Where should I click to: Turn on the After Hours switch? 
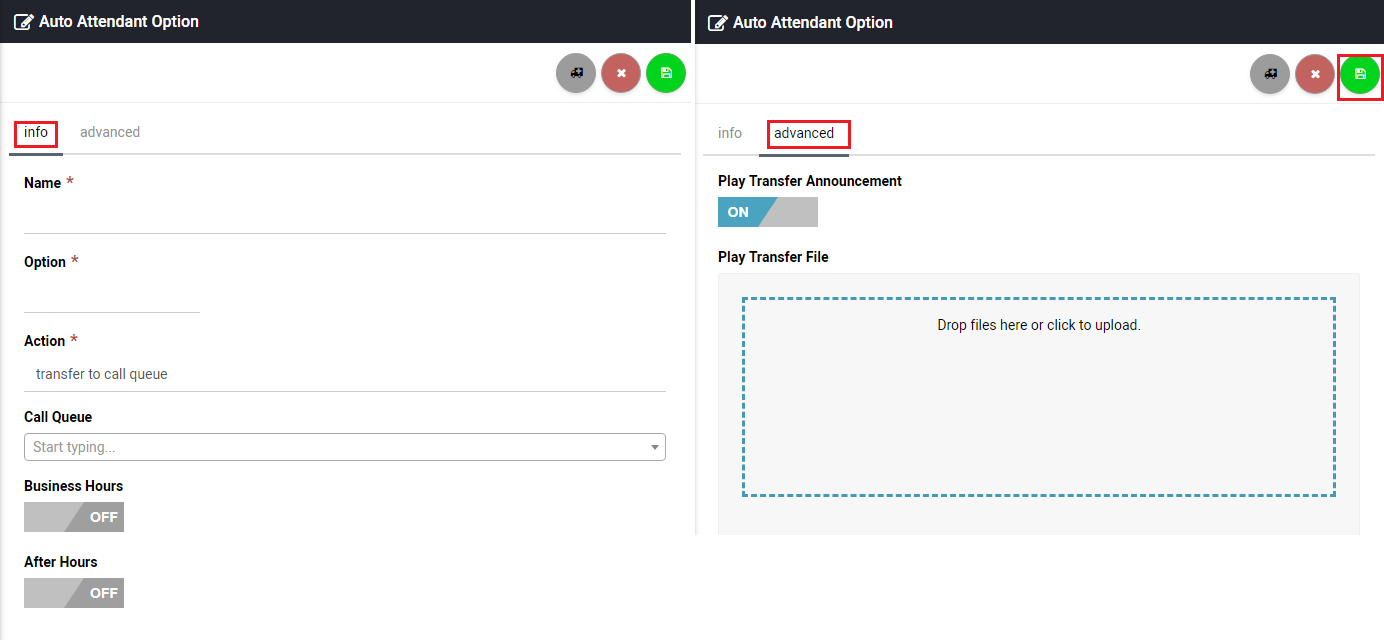pyautogui.click(x=74, y=593)
